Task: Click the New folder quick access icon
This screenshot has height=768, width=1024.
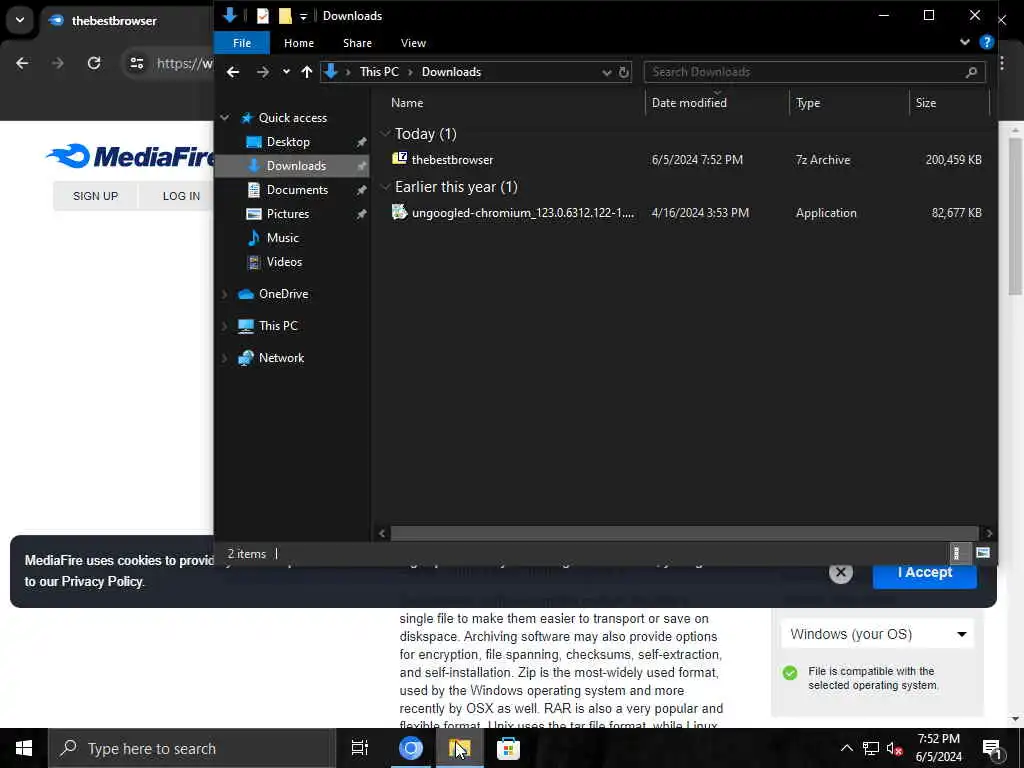Action: [285, 15]
